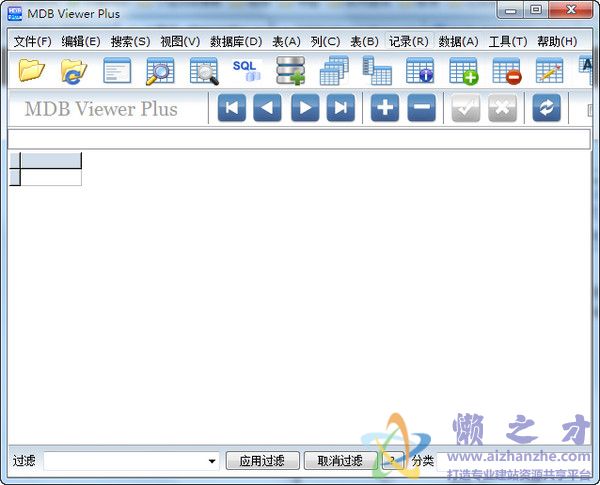This screenshot has height=485, width=600.
Task: Click the filter help question mark button
Action: [393, 461]
